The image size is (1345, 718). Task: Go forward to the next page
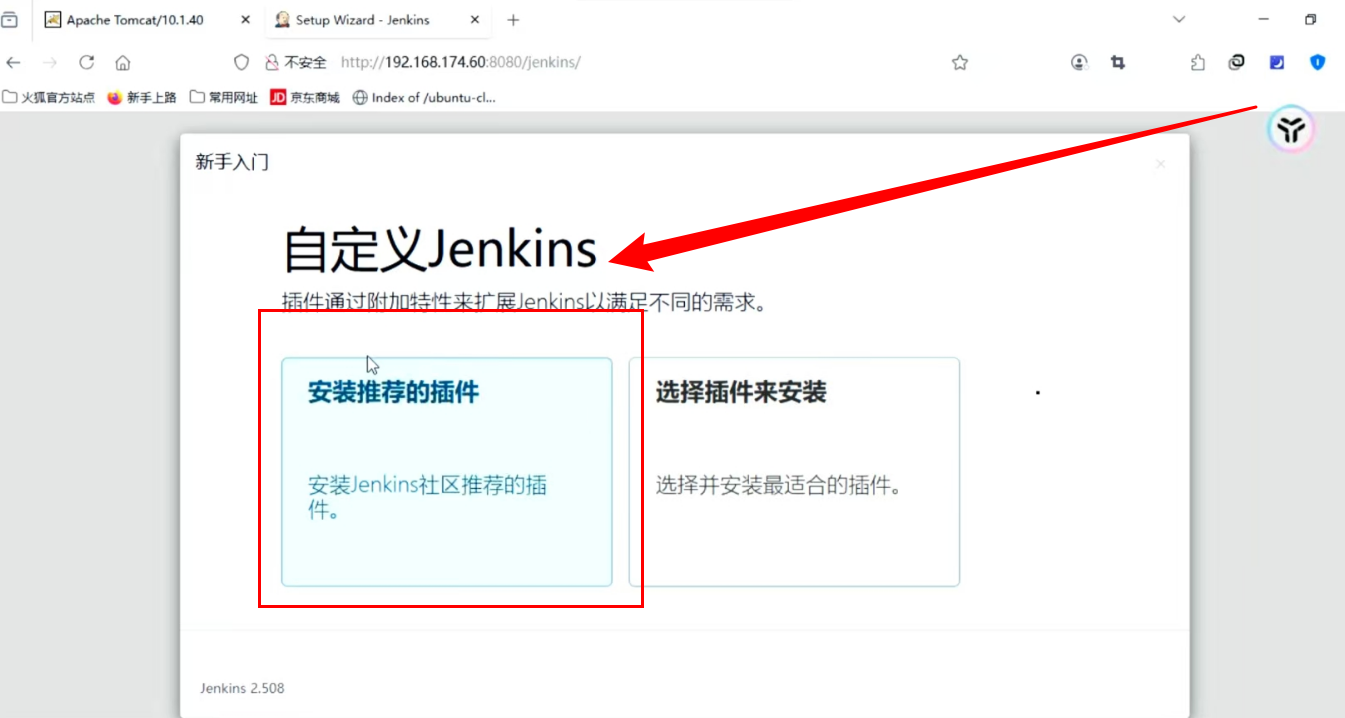tap(50, 62)
